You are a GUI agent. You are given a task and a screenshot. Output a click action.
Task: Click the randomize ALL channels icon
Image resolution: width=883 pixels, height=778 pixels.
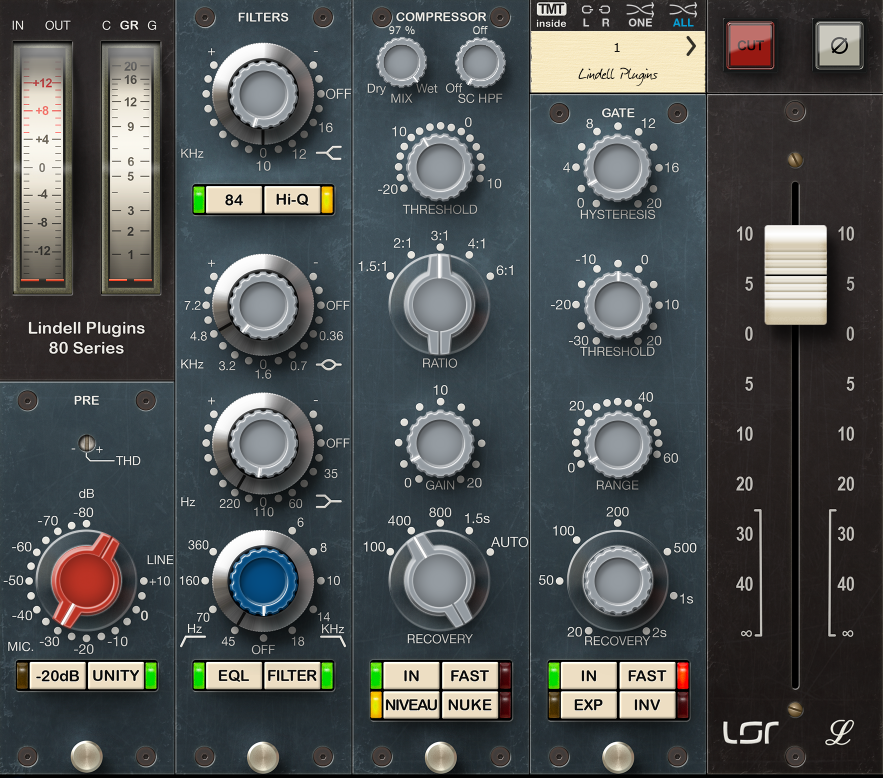[684, 14]
